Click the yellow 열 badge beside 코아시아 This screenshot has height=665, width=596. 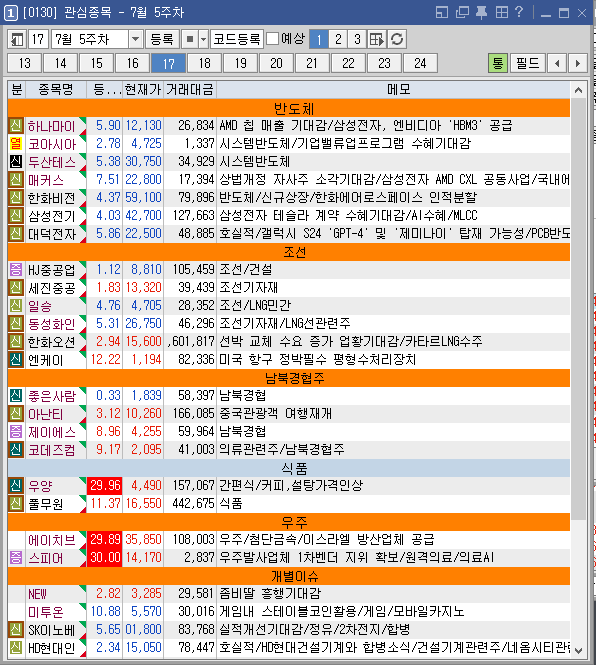[16, 143]
